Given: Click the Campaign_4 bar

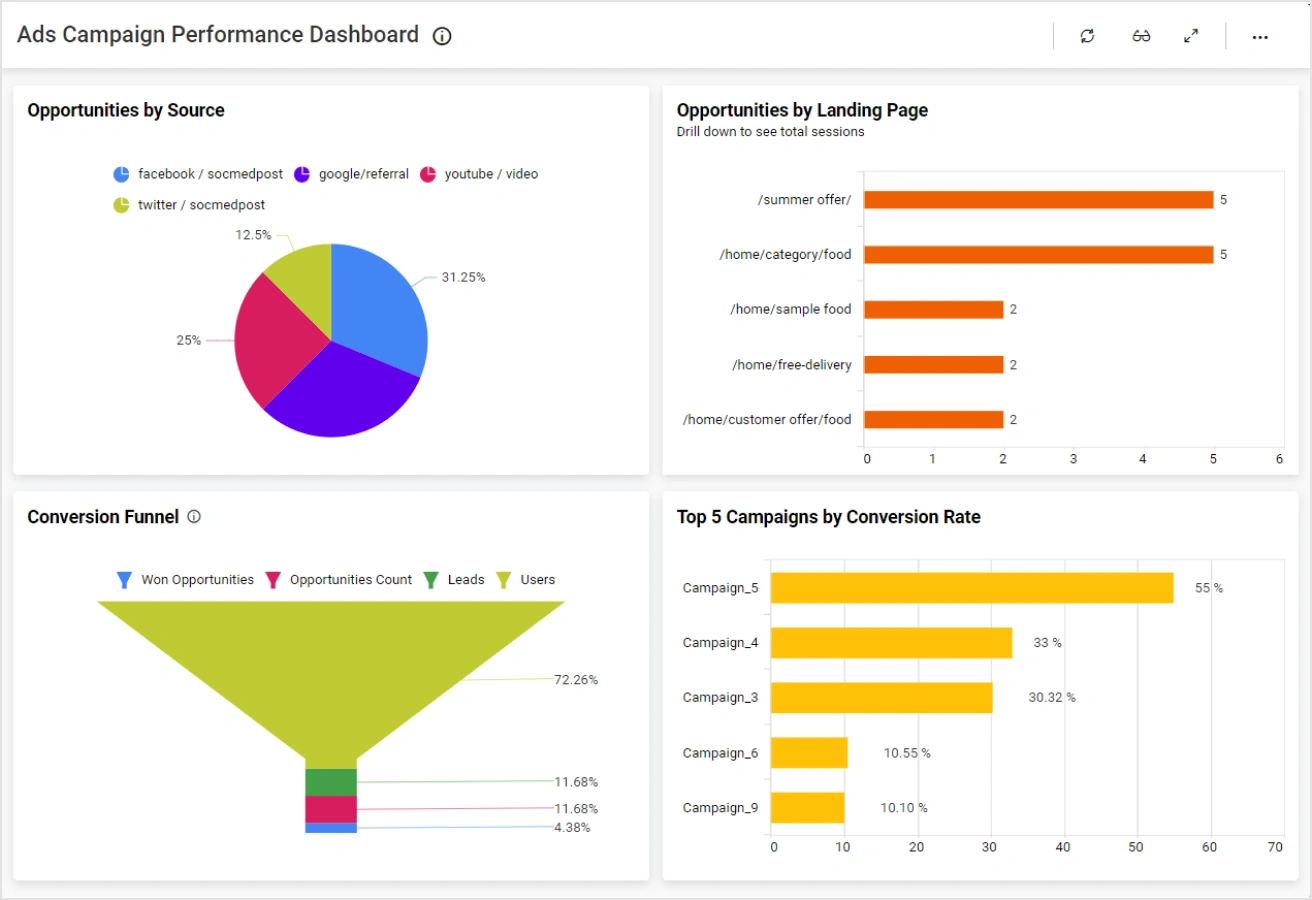Looking at the screenshot, I should (891, 643).
